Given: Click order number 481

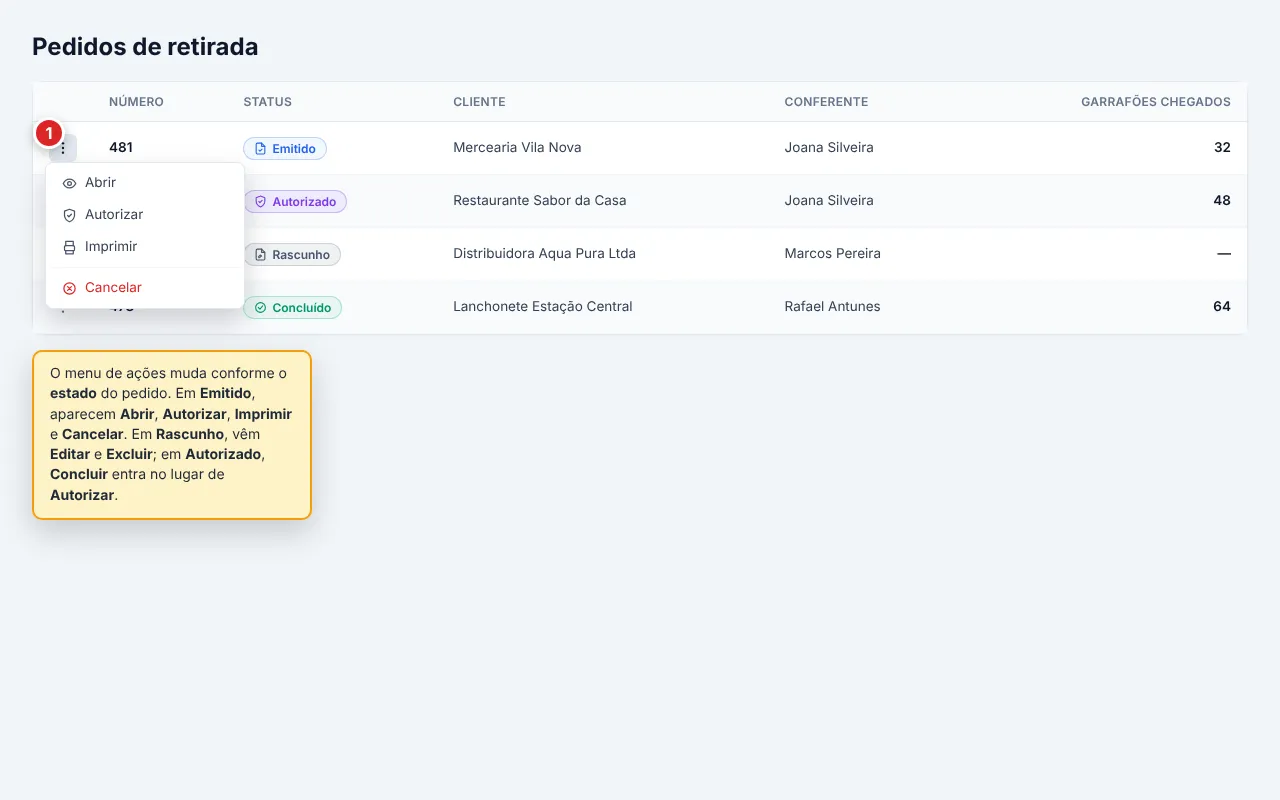Looking at the screenshot, I should tap(121, 148).
